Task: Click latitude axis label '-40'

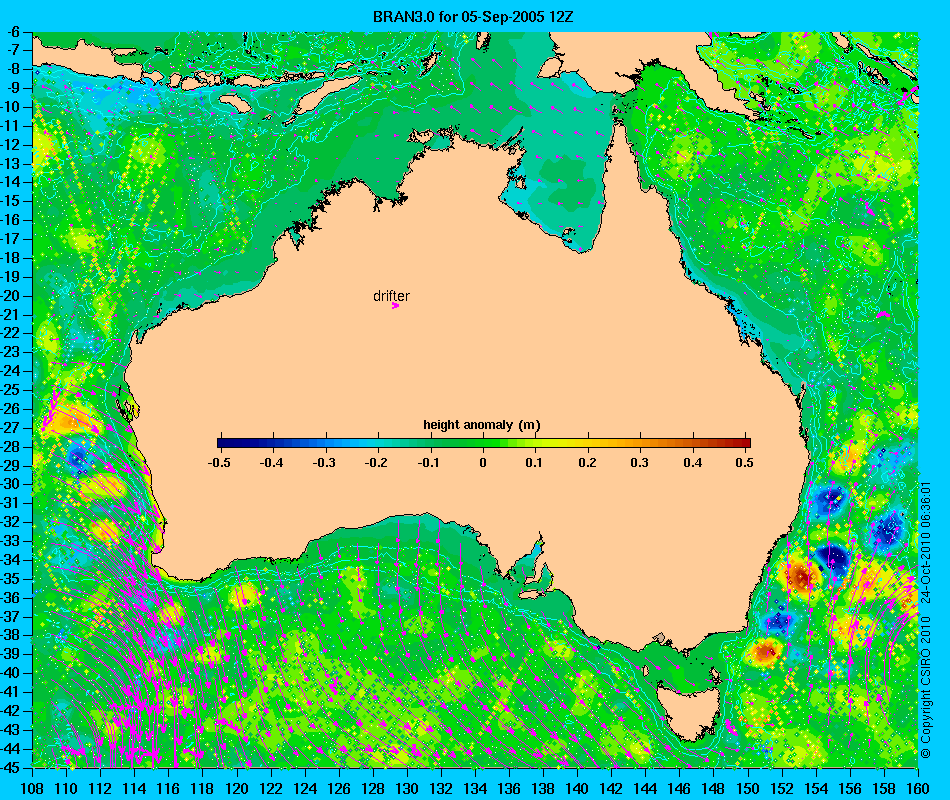Action: (11, 673)
